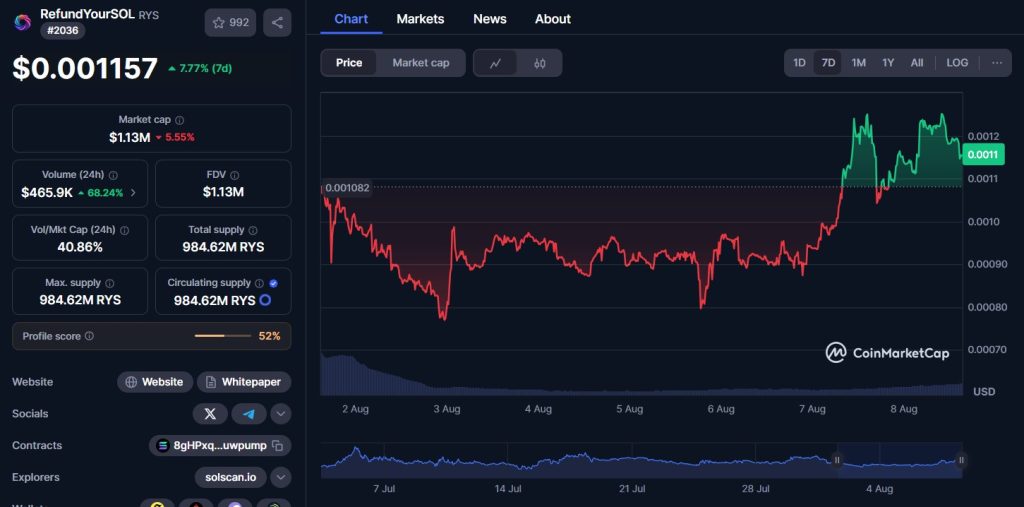Click contract address 8gHPxq...uwpump
1024x507 pixels.
coord(220,446)
